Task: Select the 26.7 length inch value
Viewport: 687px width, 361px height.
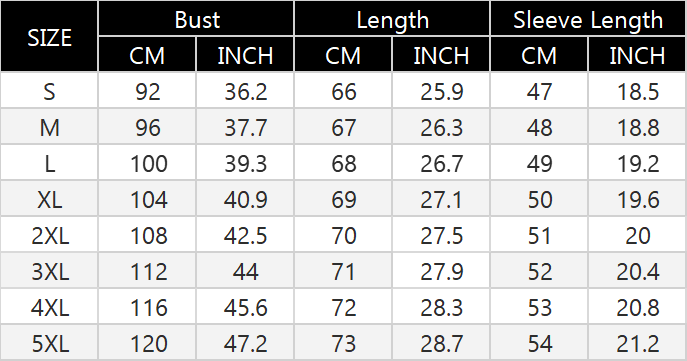Action: click(x=441, y=163)
